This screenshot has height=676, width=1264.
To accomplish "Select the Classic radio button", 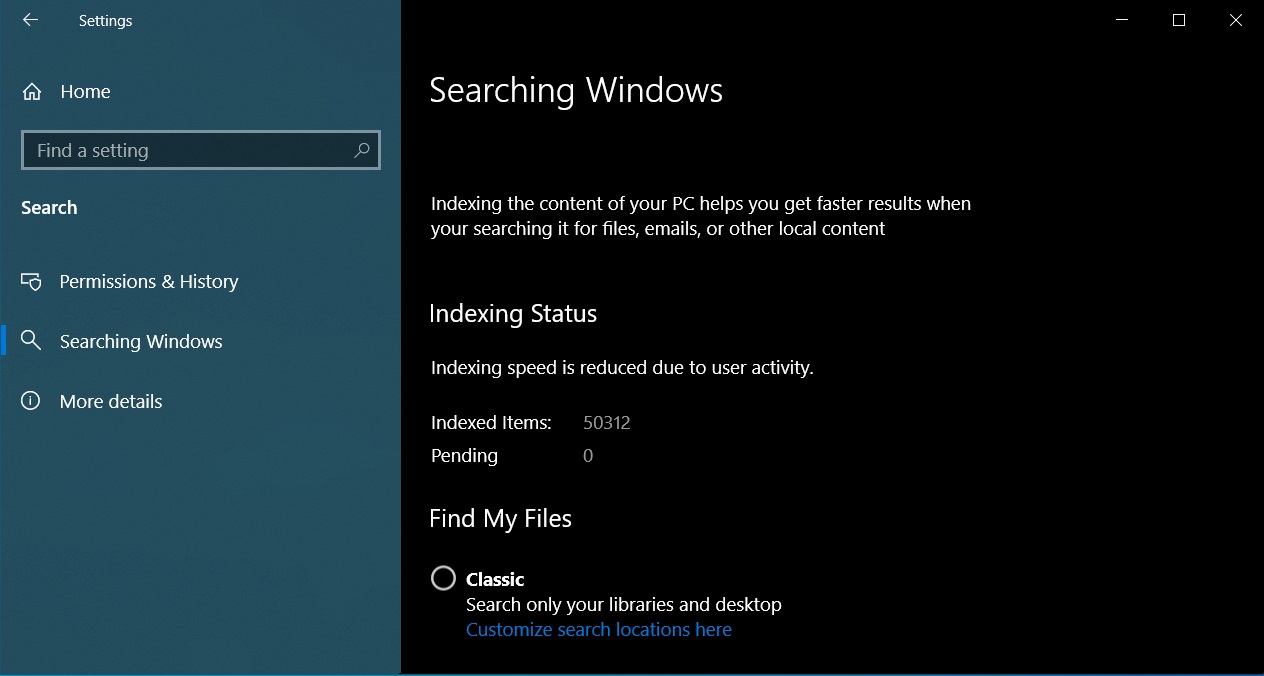I will pos(443,578).
